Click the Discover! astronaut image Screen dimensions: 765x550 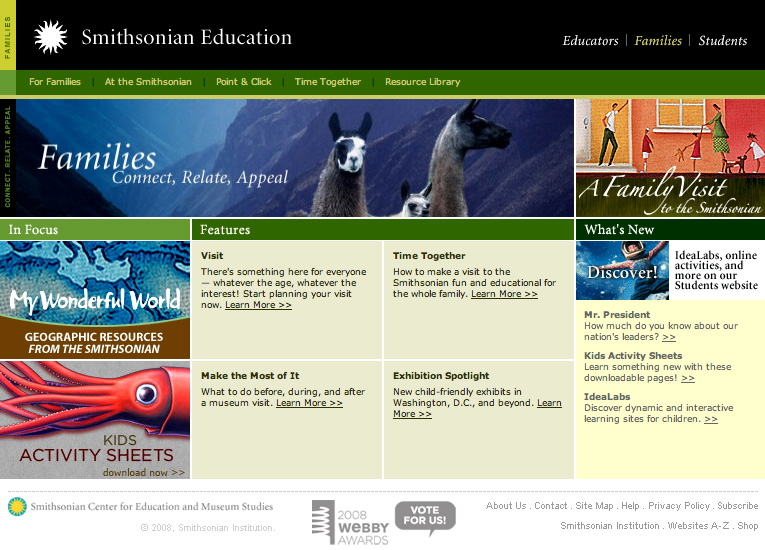pyautogui.click(x=622, y=270)
